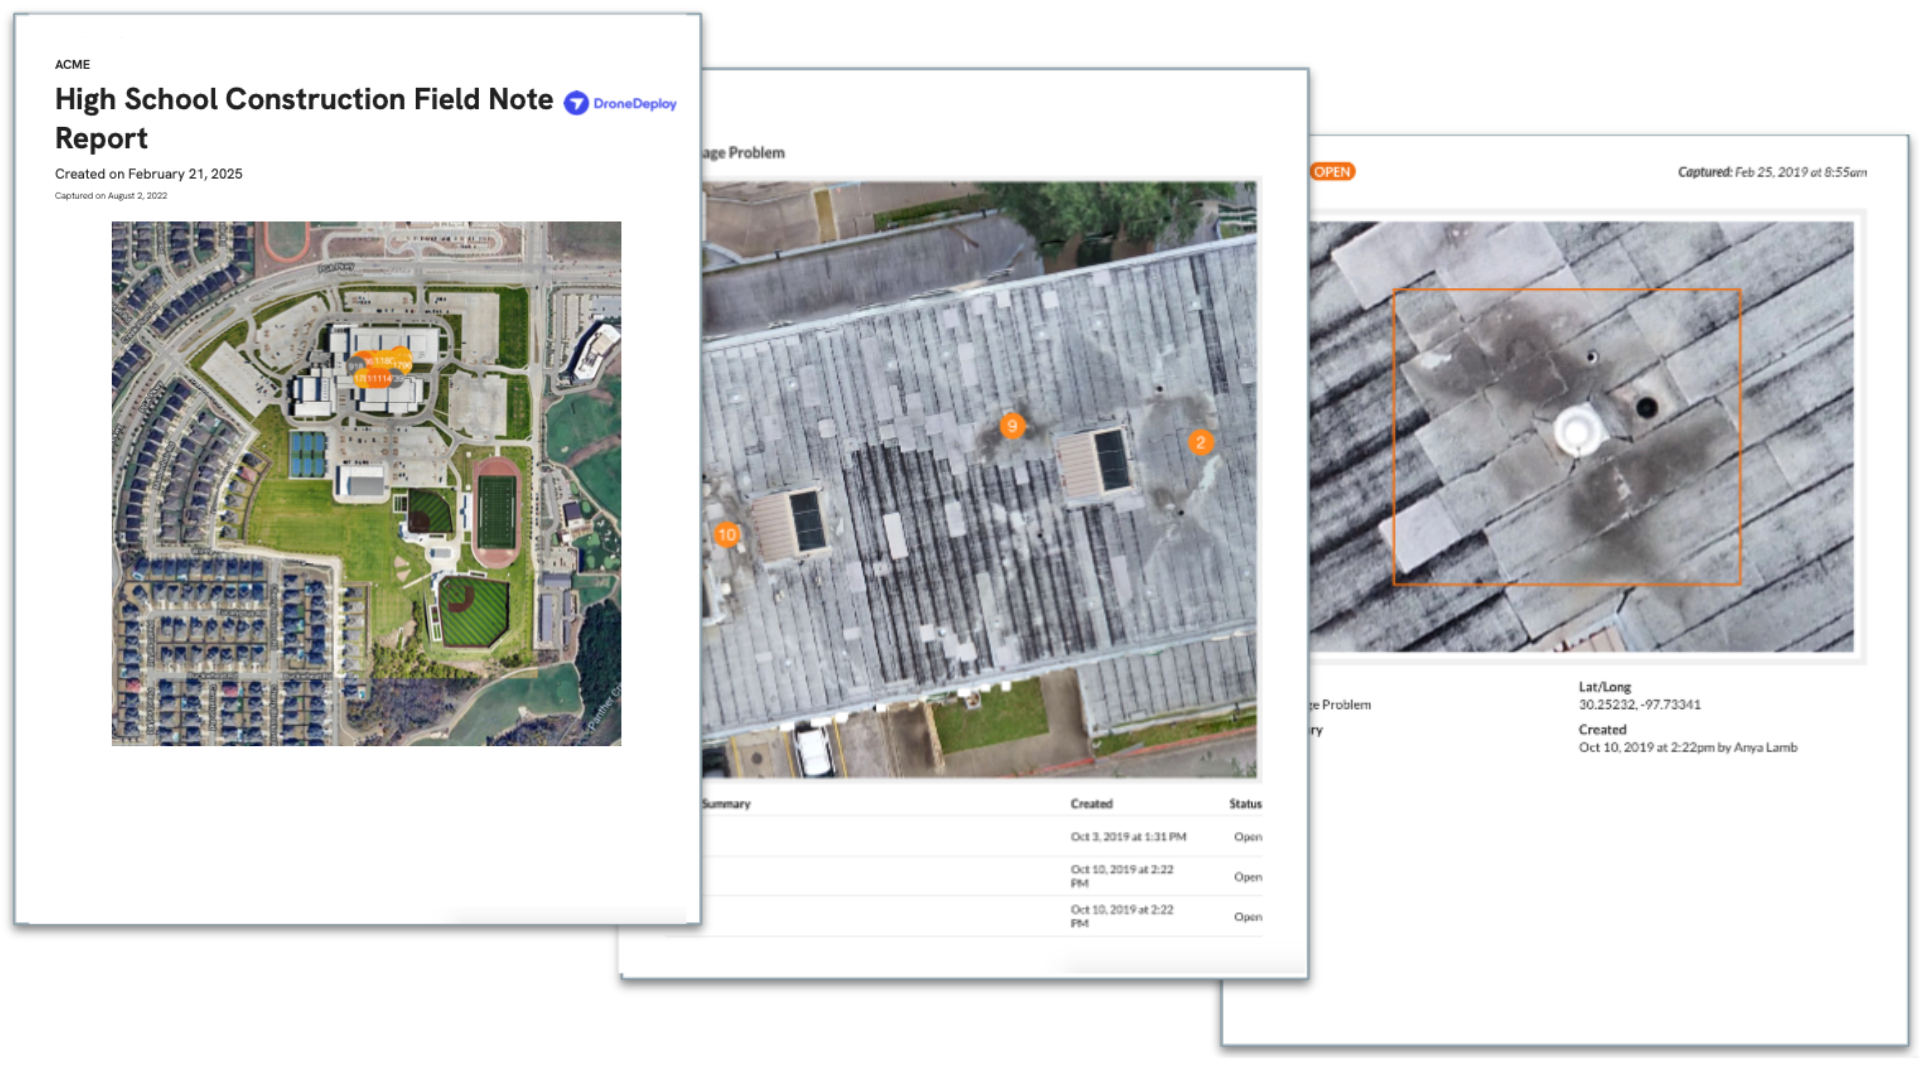Click the Lat/Long value 30.25232, -97.73341

1639,705
